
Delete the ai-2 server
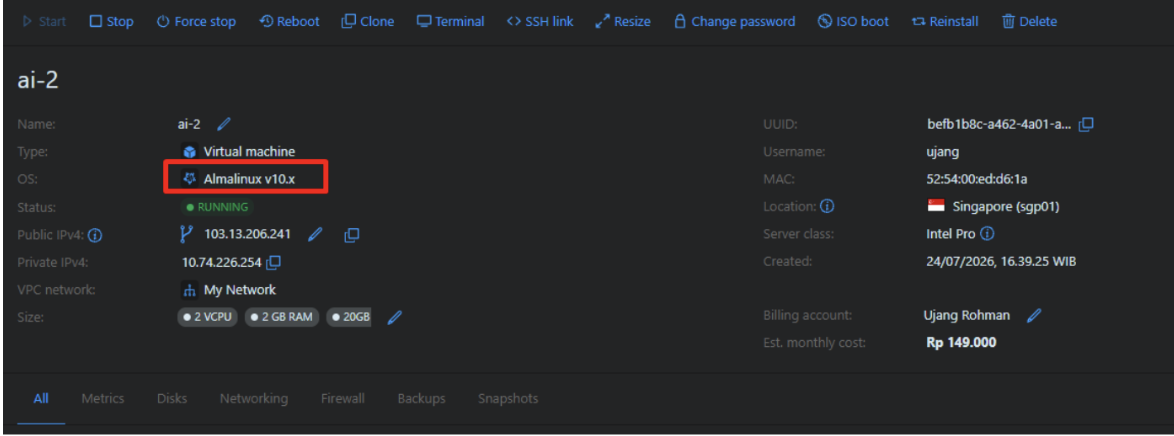(1029, 22)
